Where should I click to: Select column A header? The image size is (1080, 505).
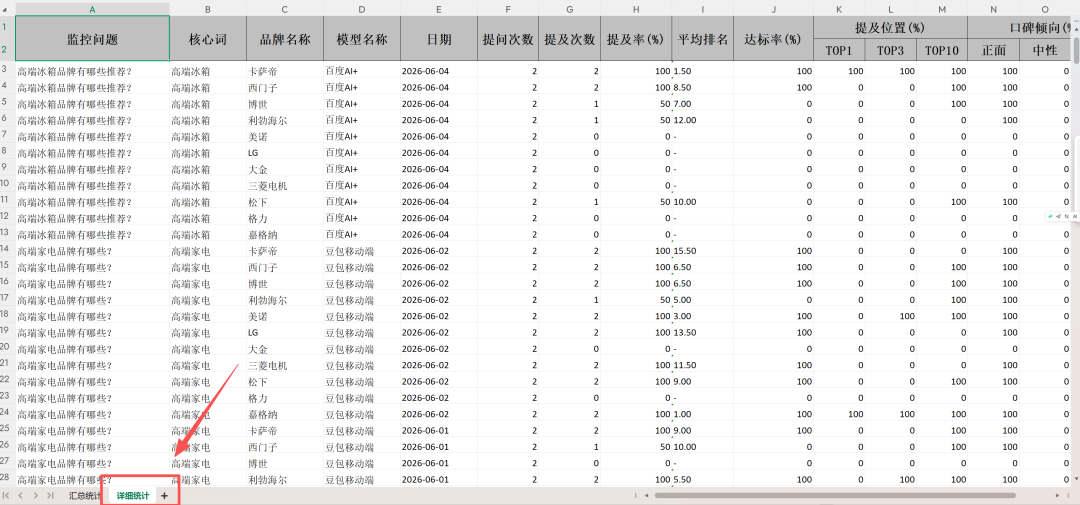pyautogui.click(x=92, y=8)
